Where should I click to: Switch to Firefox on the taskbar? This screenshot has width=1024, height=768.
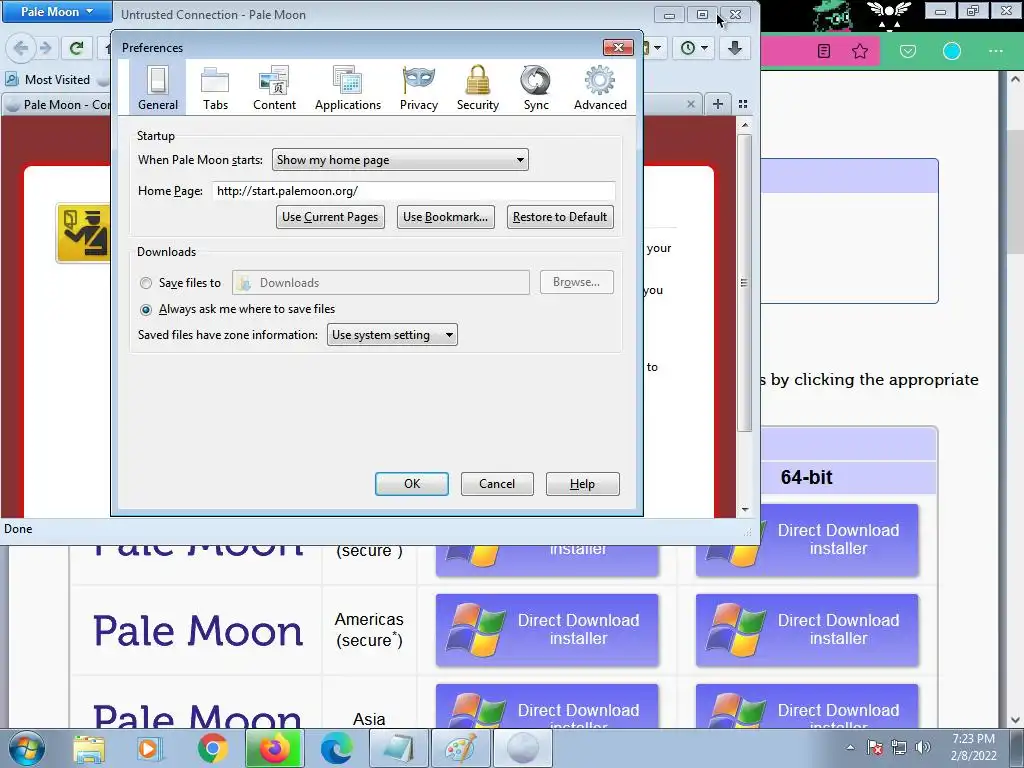tap(274, 748)
